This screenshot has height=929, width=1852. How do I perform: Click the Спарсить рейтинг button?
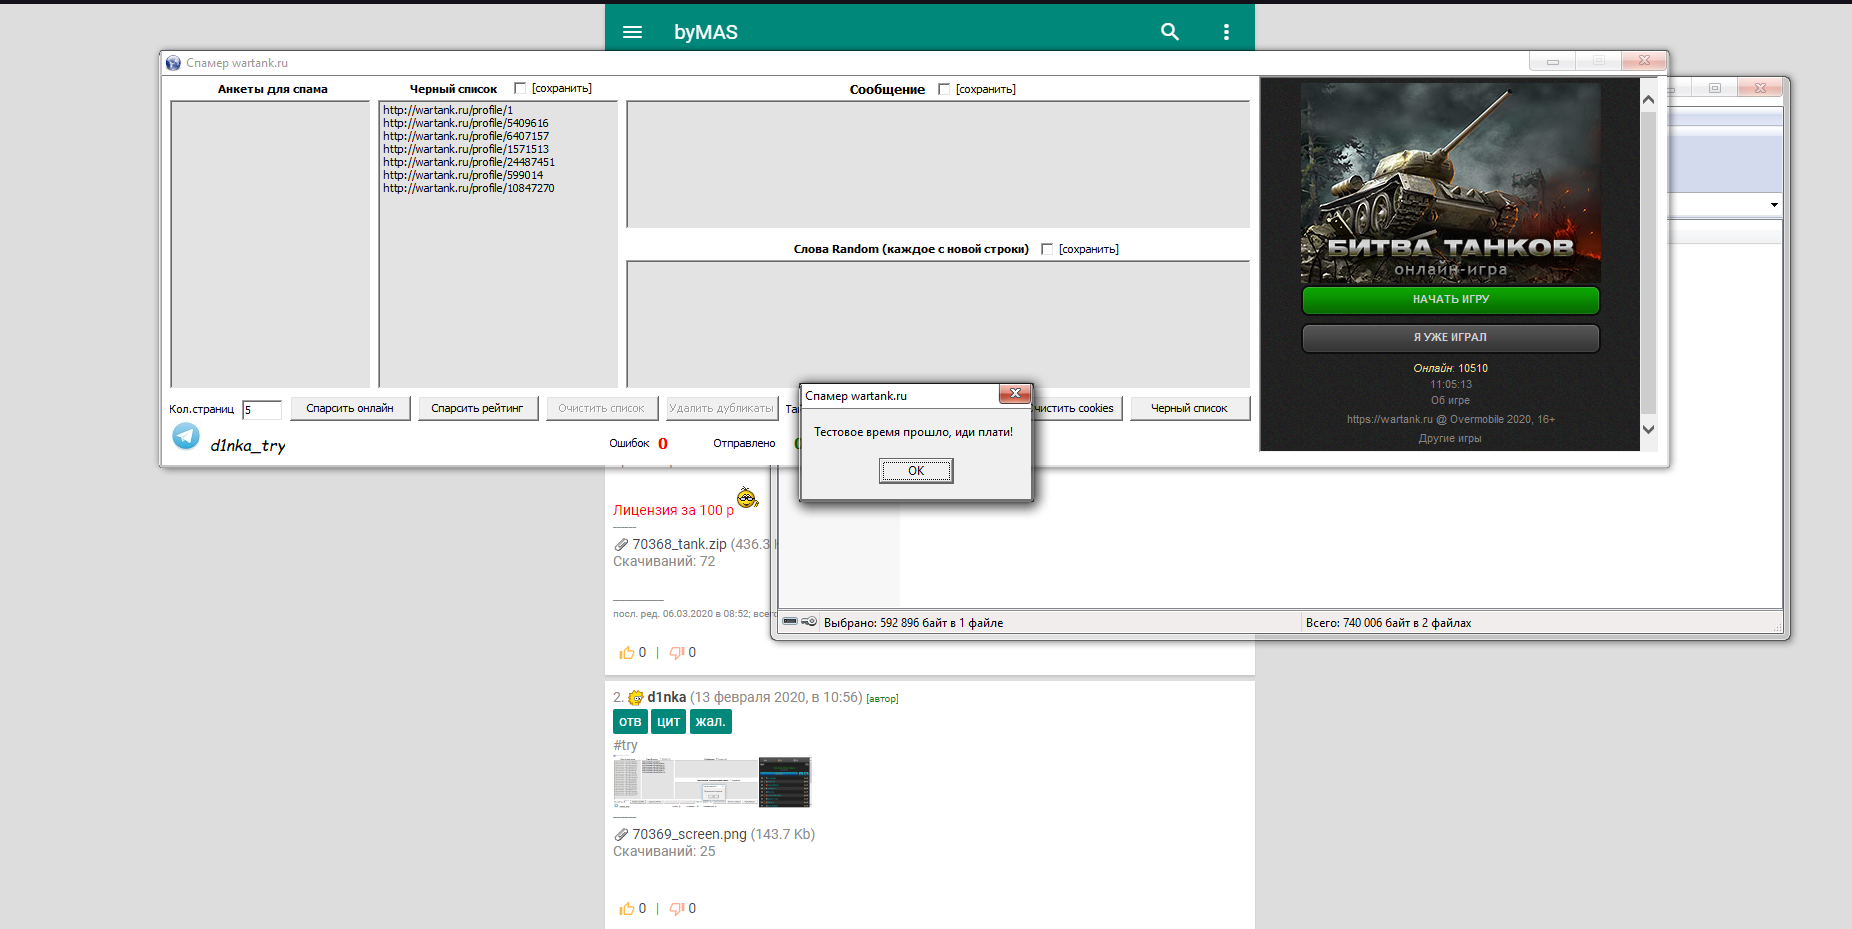click(x=477, y=408)
